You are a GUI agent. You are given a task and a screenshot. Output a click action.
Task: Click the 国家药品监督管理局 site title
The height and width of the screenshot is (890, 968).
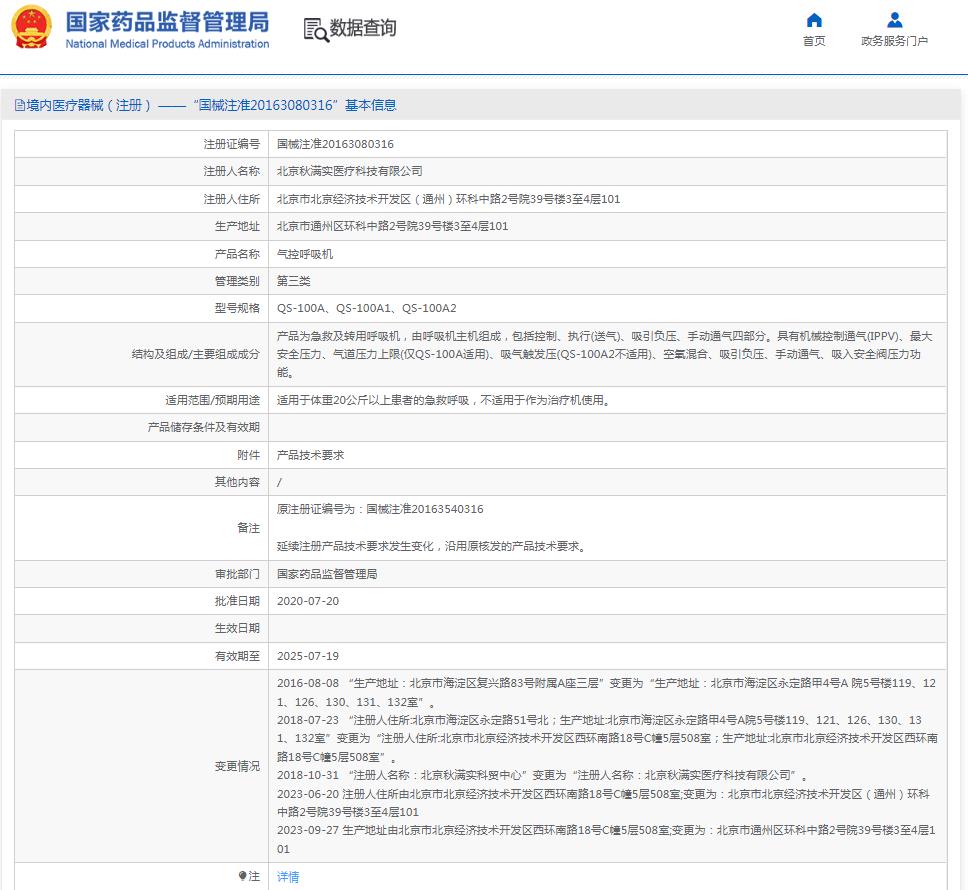(x=167, y=22)
